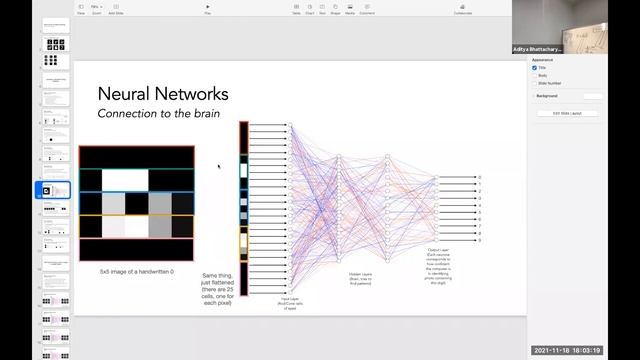
Task: Click the 'Neural Networks' slide title
Action: point(163,94)
